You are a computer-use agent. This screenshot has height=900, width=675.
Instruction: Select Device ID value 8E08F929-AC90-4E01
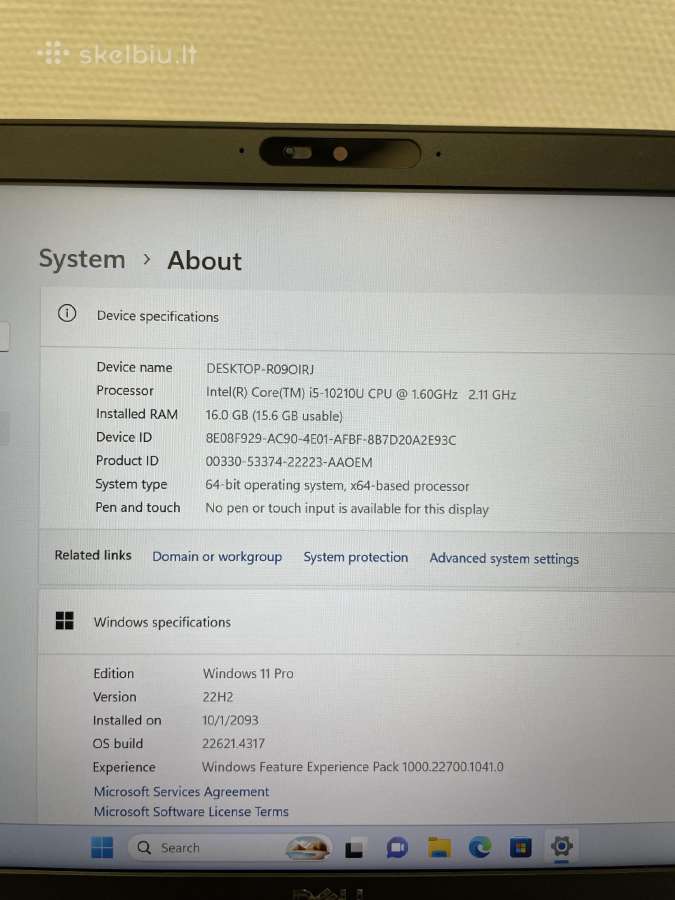click(x=331, y=439)
